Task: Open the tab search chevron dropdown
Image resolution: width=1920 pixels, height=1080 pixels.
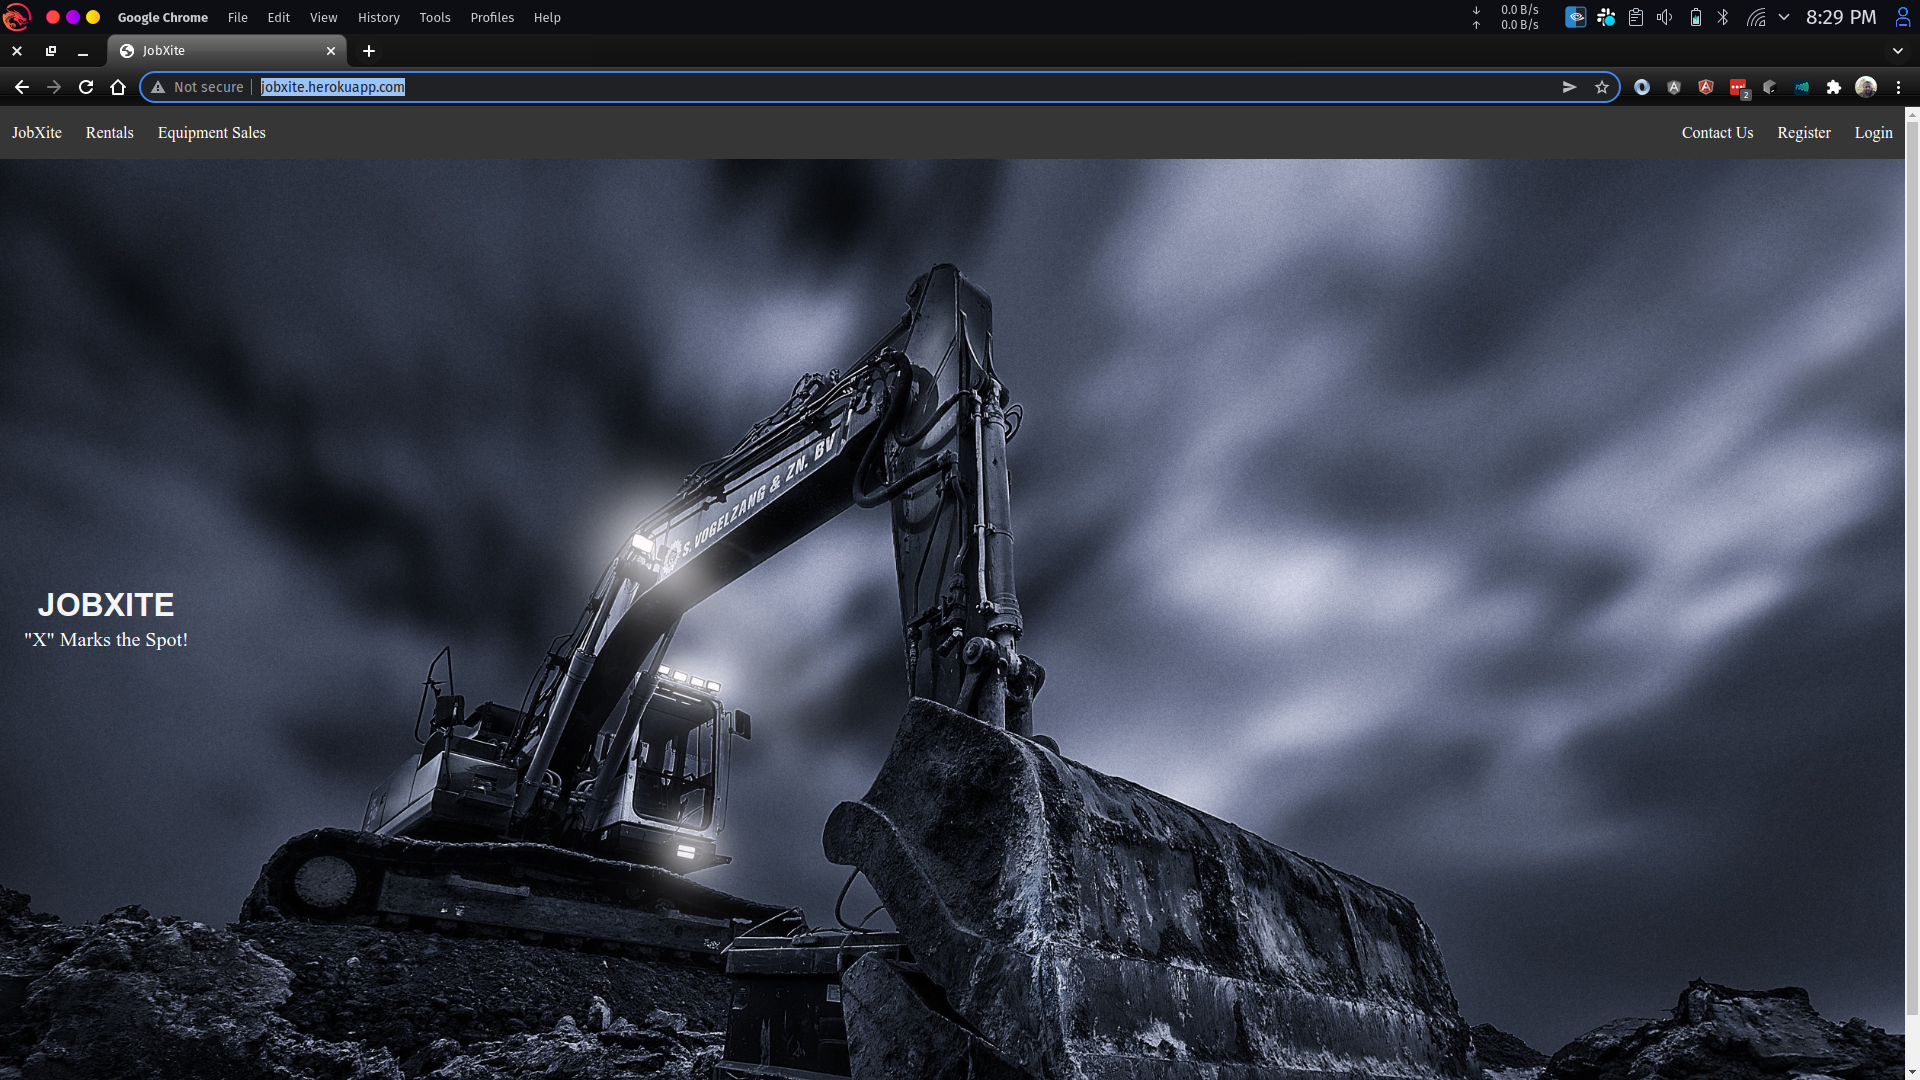Action: coord(1897,51)
